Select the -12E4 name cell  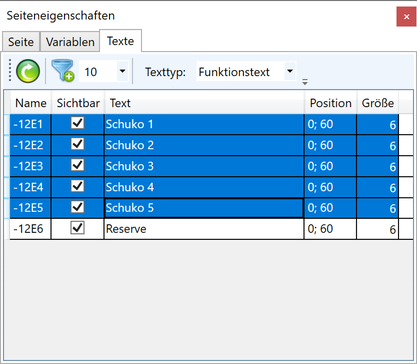(x=30, y=187)
